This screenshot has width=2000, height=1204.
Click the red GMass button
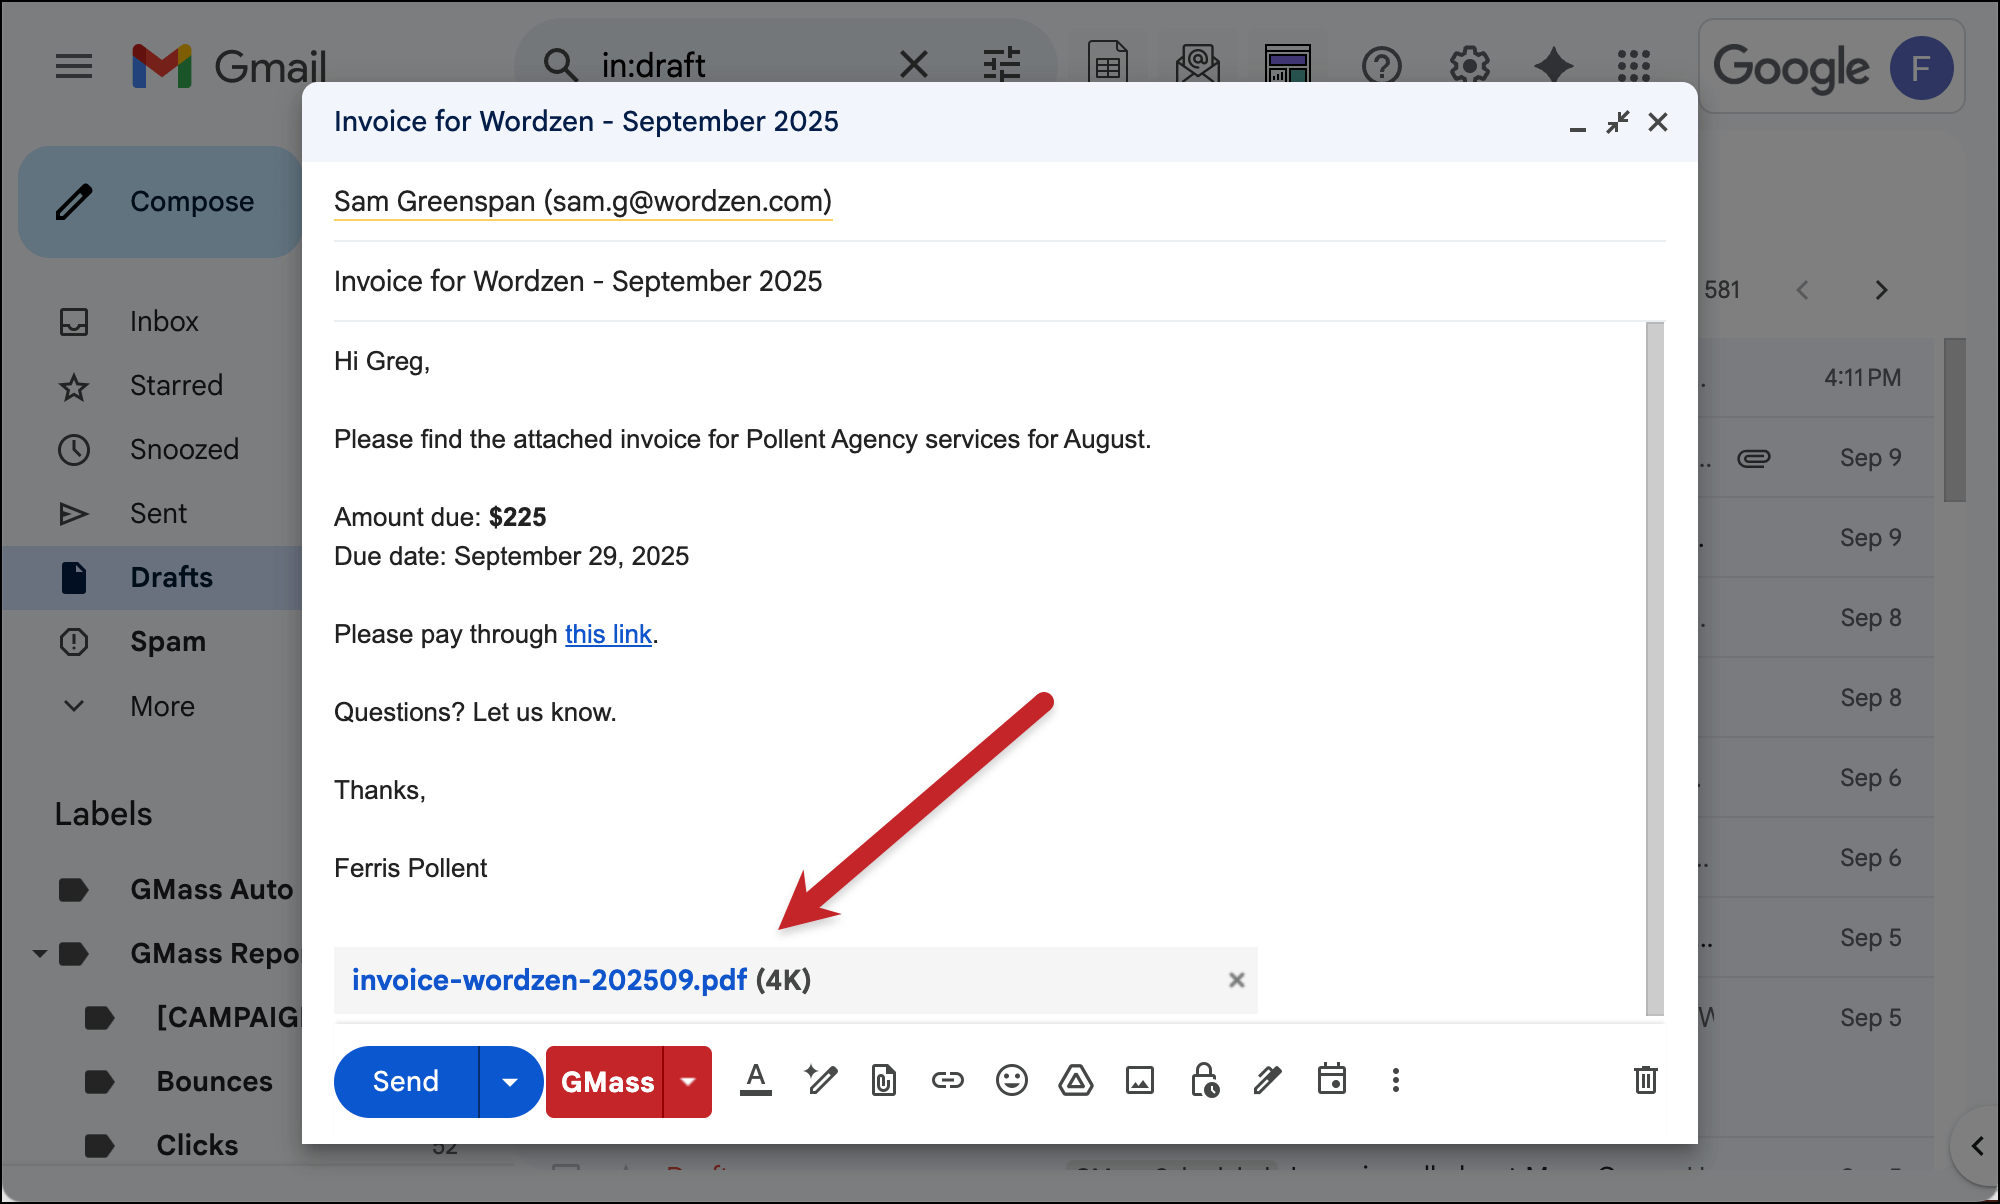(606, 1082)
